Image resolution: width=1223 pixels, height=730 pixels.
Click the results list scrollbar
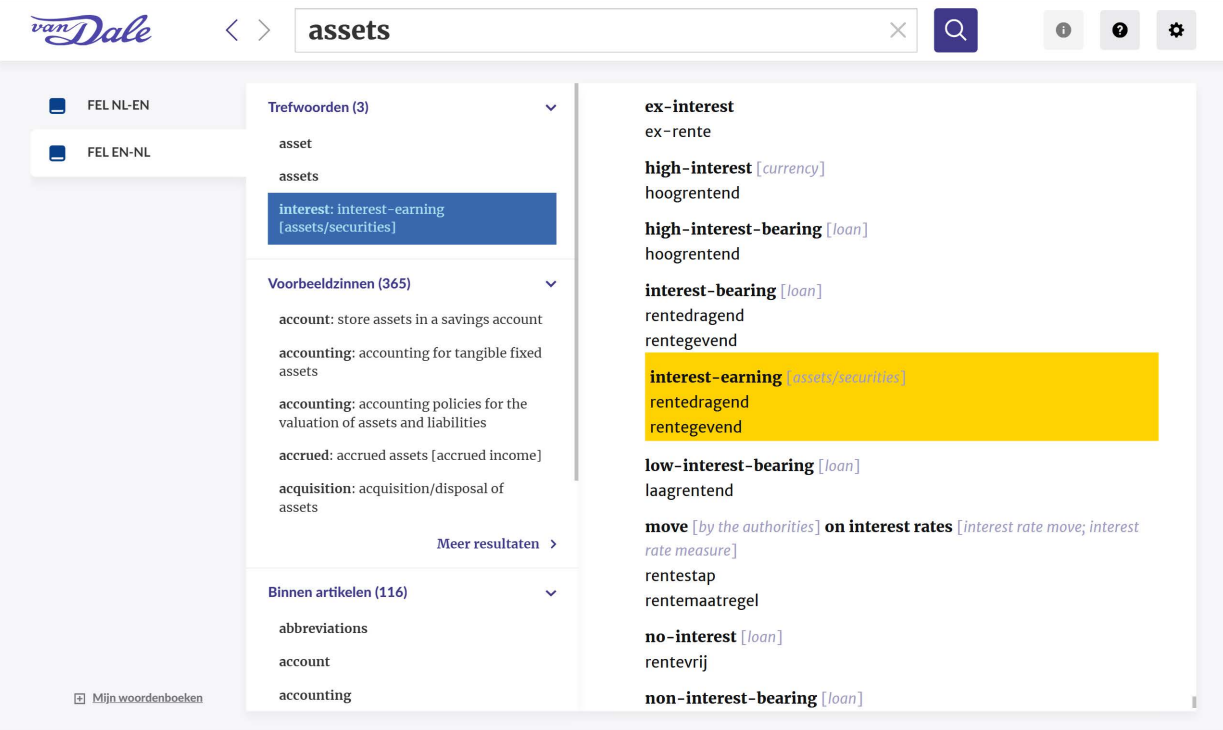point(576,283)
